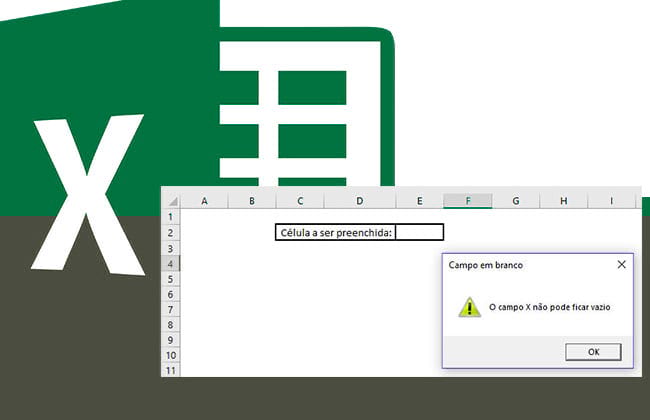Close the Campo em branco dialog

tap(621, 265)
